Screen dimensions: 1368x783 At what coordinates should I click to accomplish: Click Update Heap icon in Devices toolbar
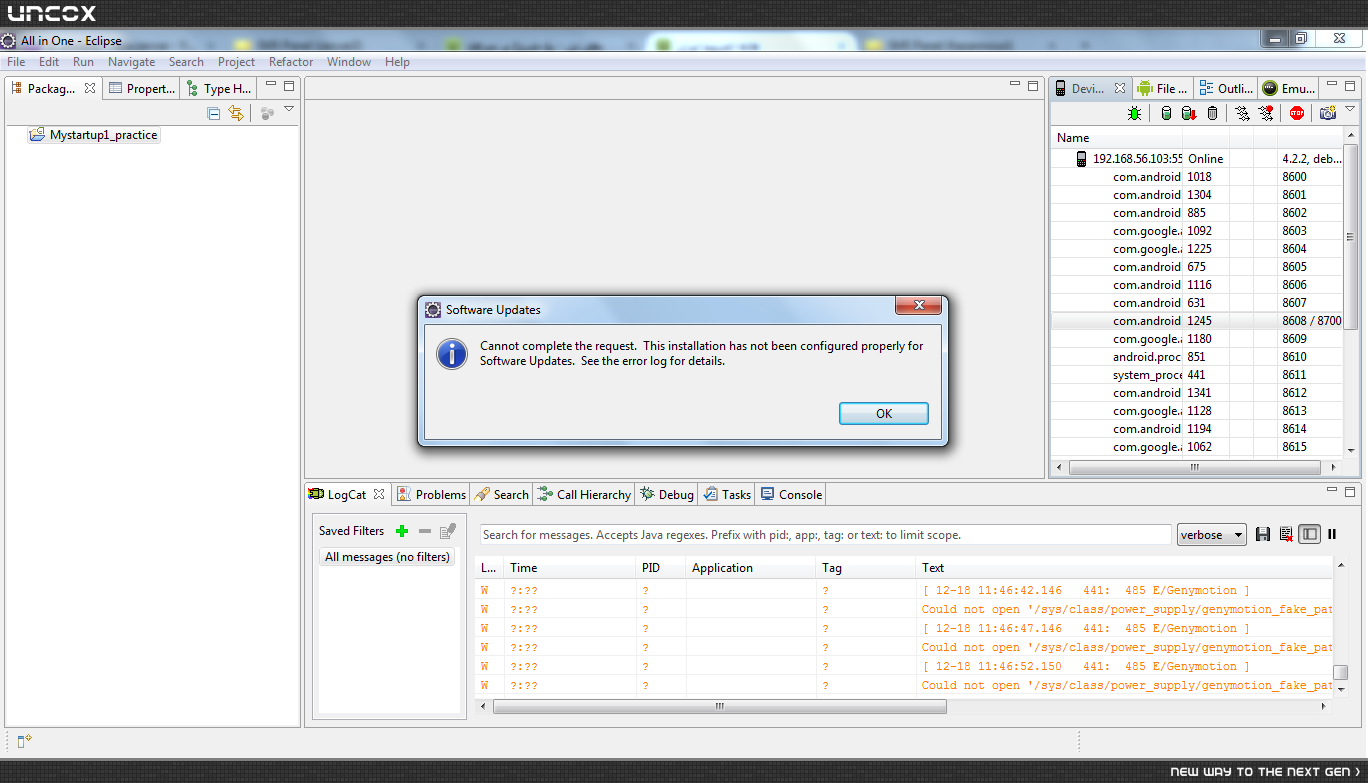pos(1166,113)
